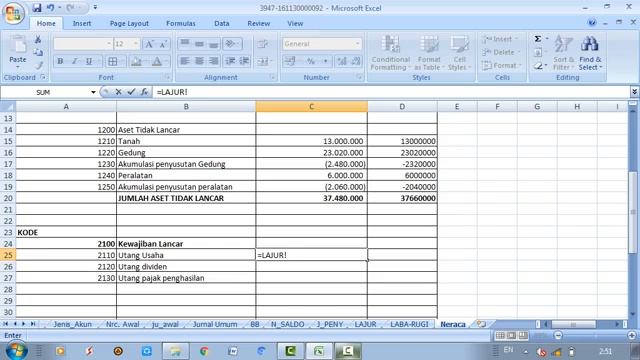Click cell with JUMLAH ASET TIDAK LANCAR
The height and width of the screenshot is (360, 640).
186,198
